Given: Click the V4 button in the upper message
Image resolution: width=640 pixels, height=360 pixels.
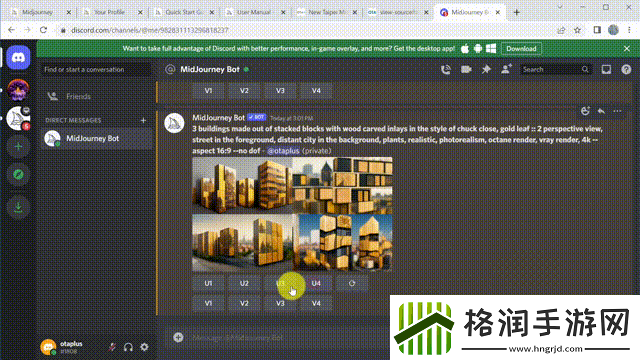Looking at the screenshot, I should pyautogui.click(x=316, y=91).
